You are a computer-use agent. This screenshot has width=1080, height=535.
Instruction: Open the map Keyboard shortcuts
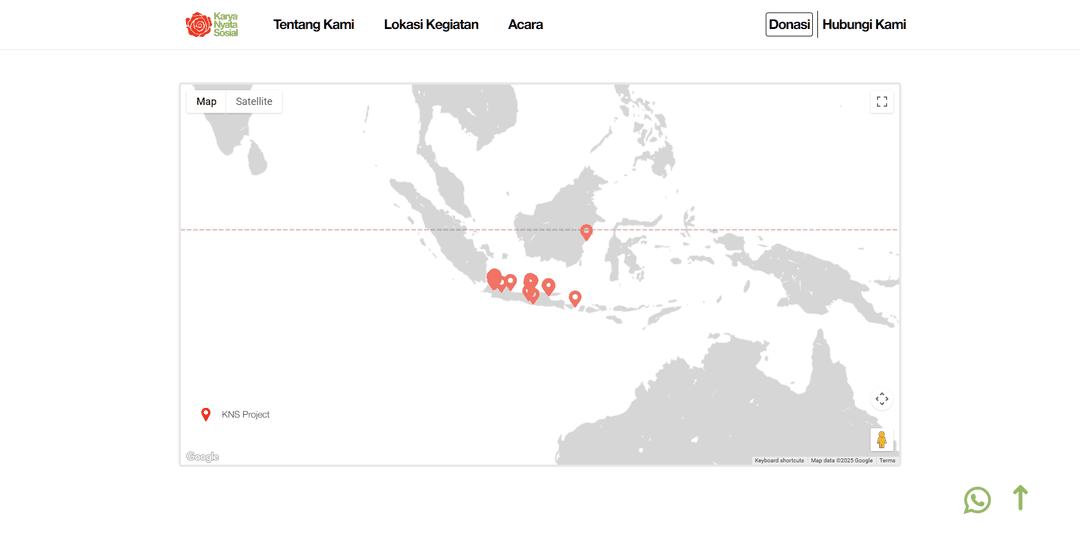[x=779, y=460]
